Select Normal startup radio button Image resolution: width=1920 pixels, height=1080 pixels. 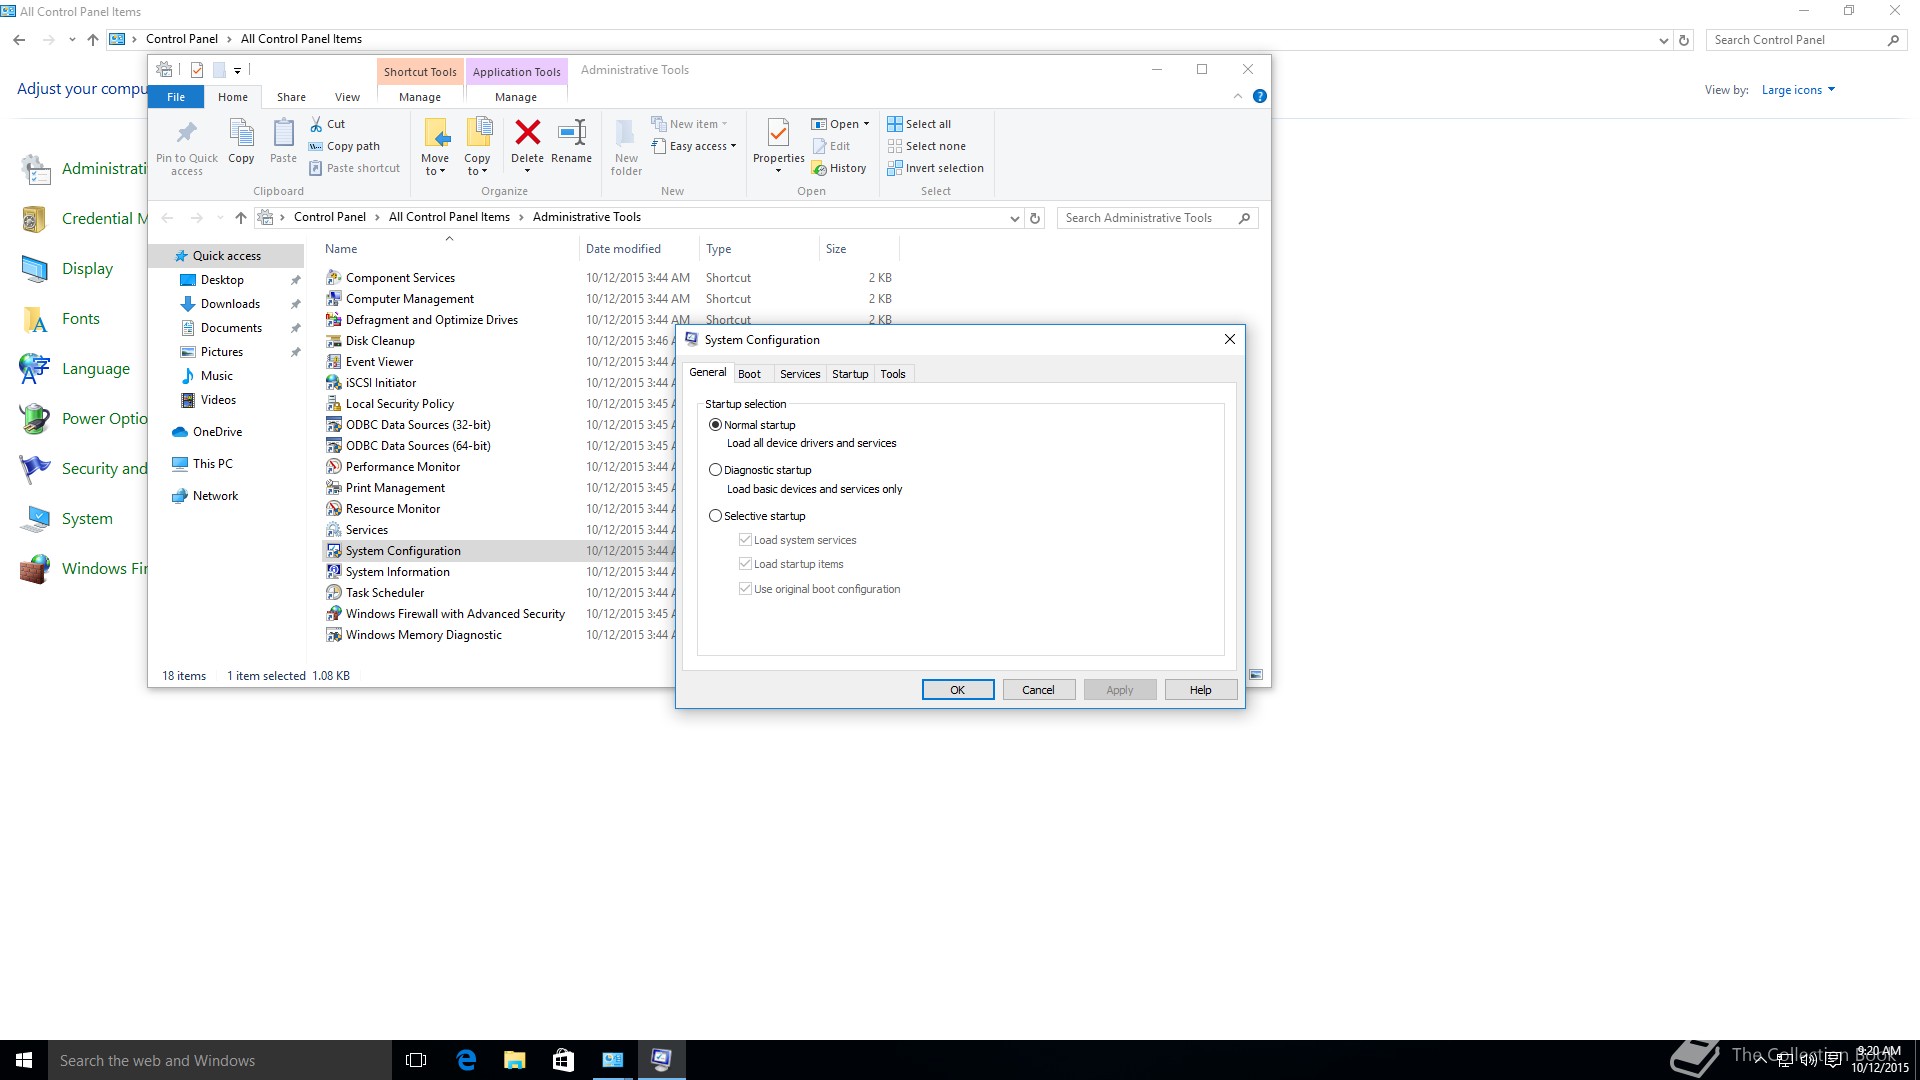(715, 425)
